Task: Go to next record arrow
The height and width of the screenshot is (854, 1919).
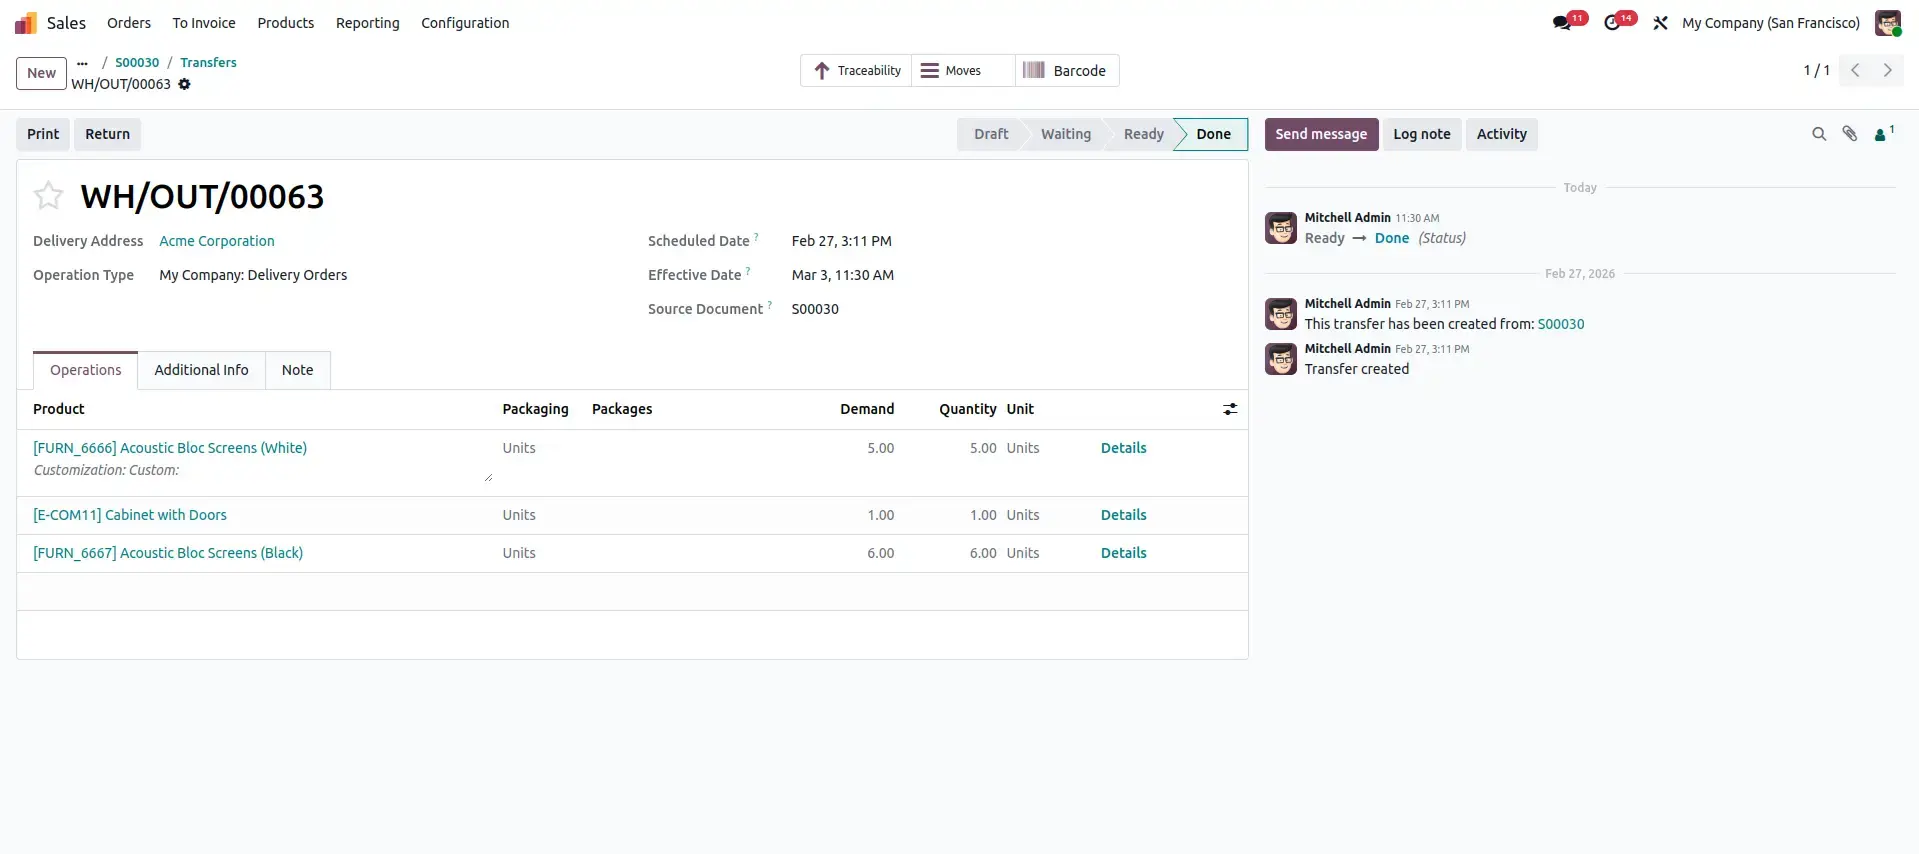Action: point(1888,71)
